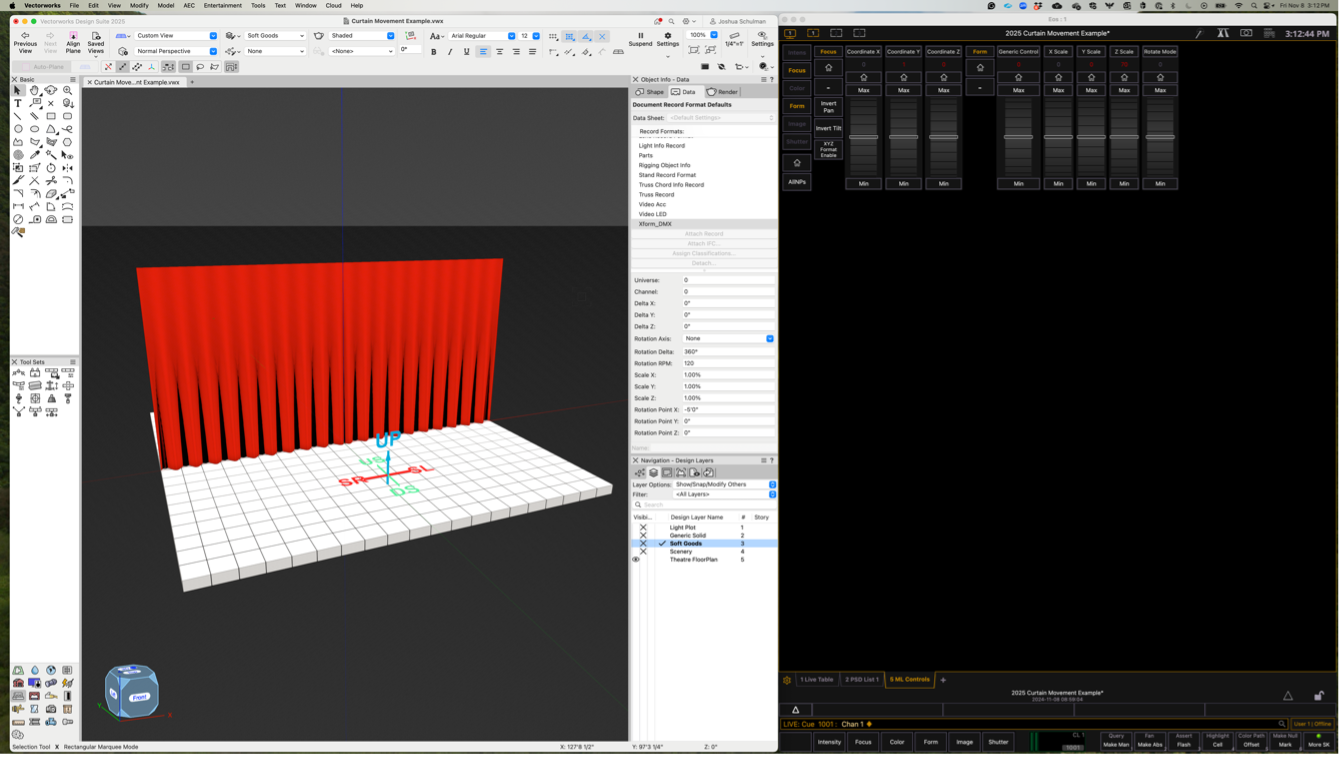1341x757 pixels.
Task: Select the Zoom magnifier tool
Action: coord(67,90)
